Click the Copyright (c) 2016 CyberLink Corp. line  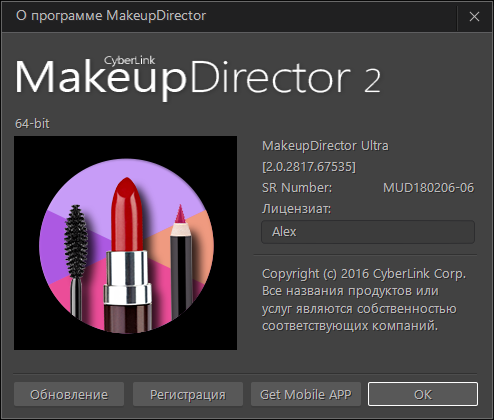(364, 274)
